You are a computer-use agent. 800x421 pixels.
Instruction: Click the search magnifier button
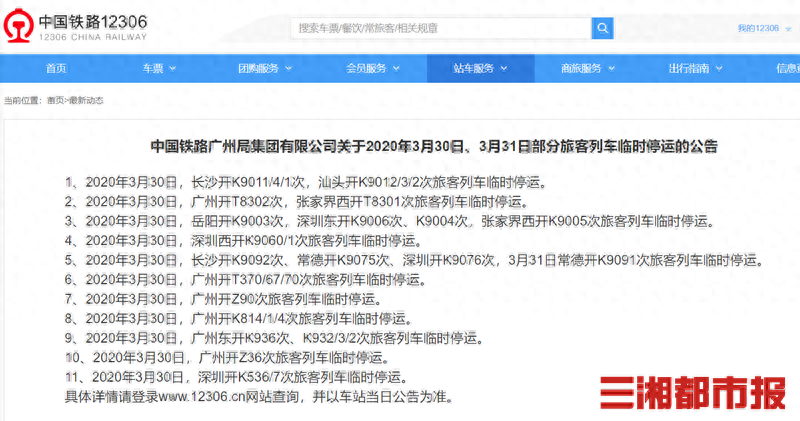(x=603, y=28)
